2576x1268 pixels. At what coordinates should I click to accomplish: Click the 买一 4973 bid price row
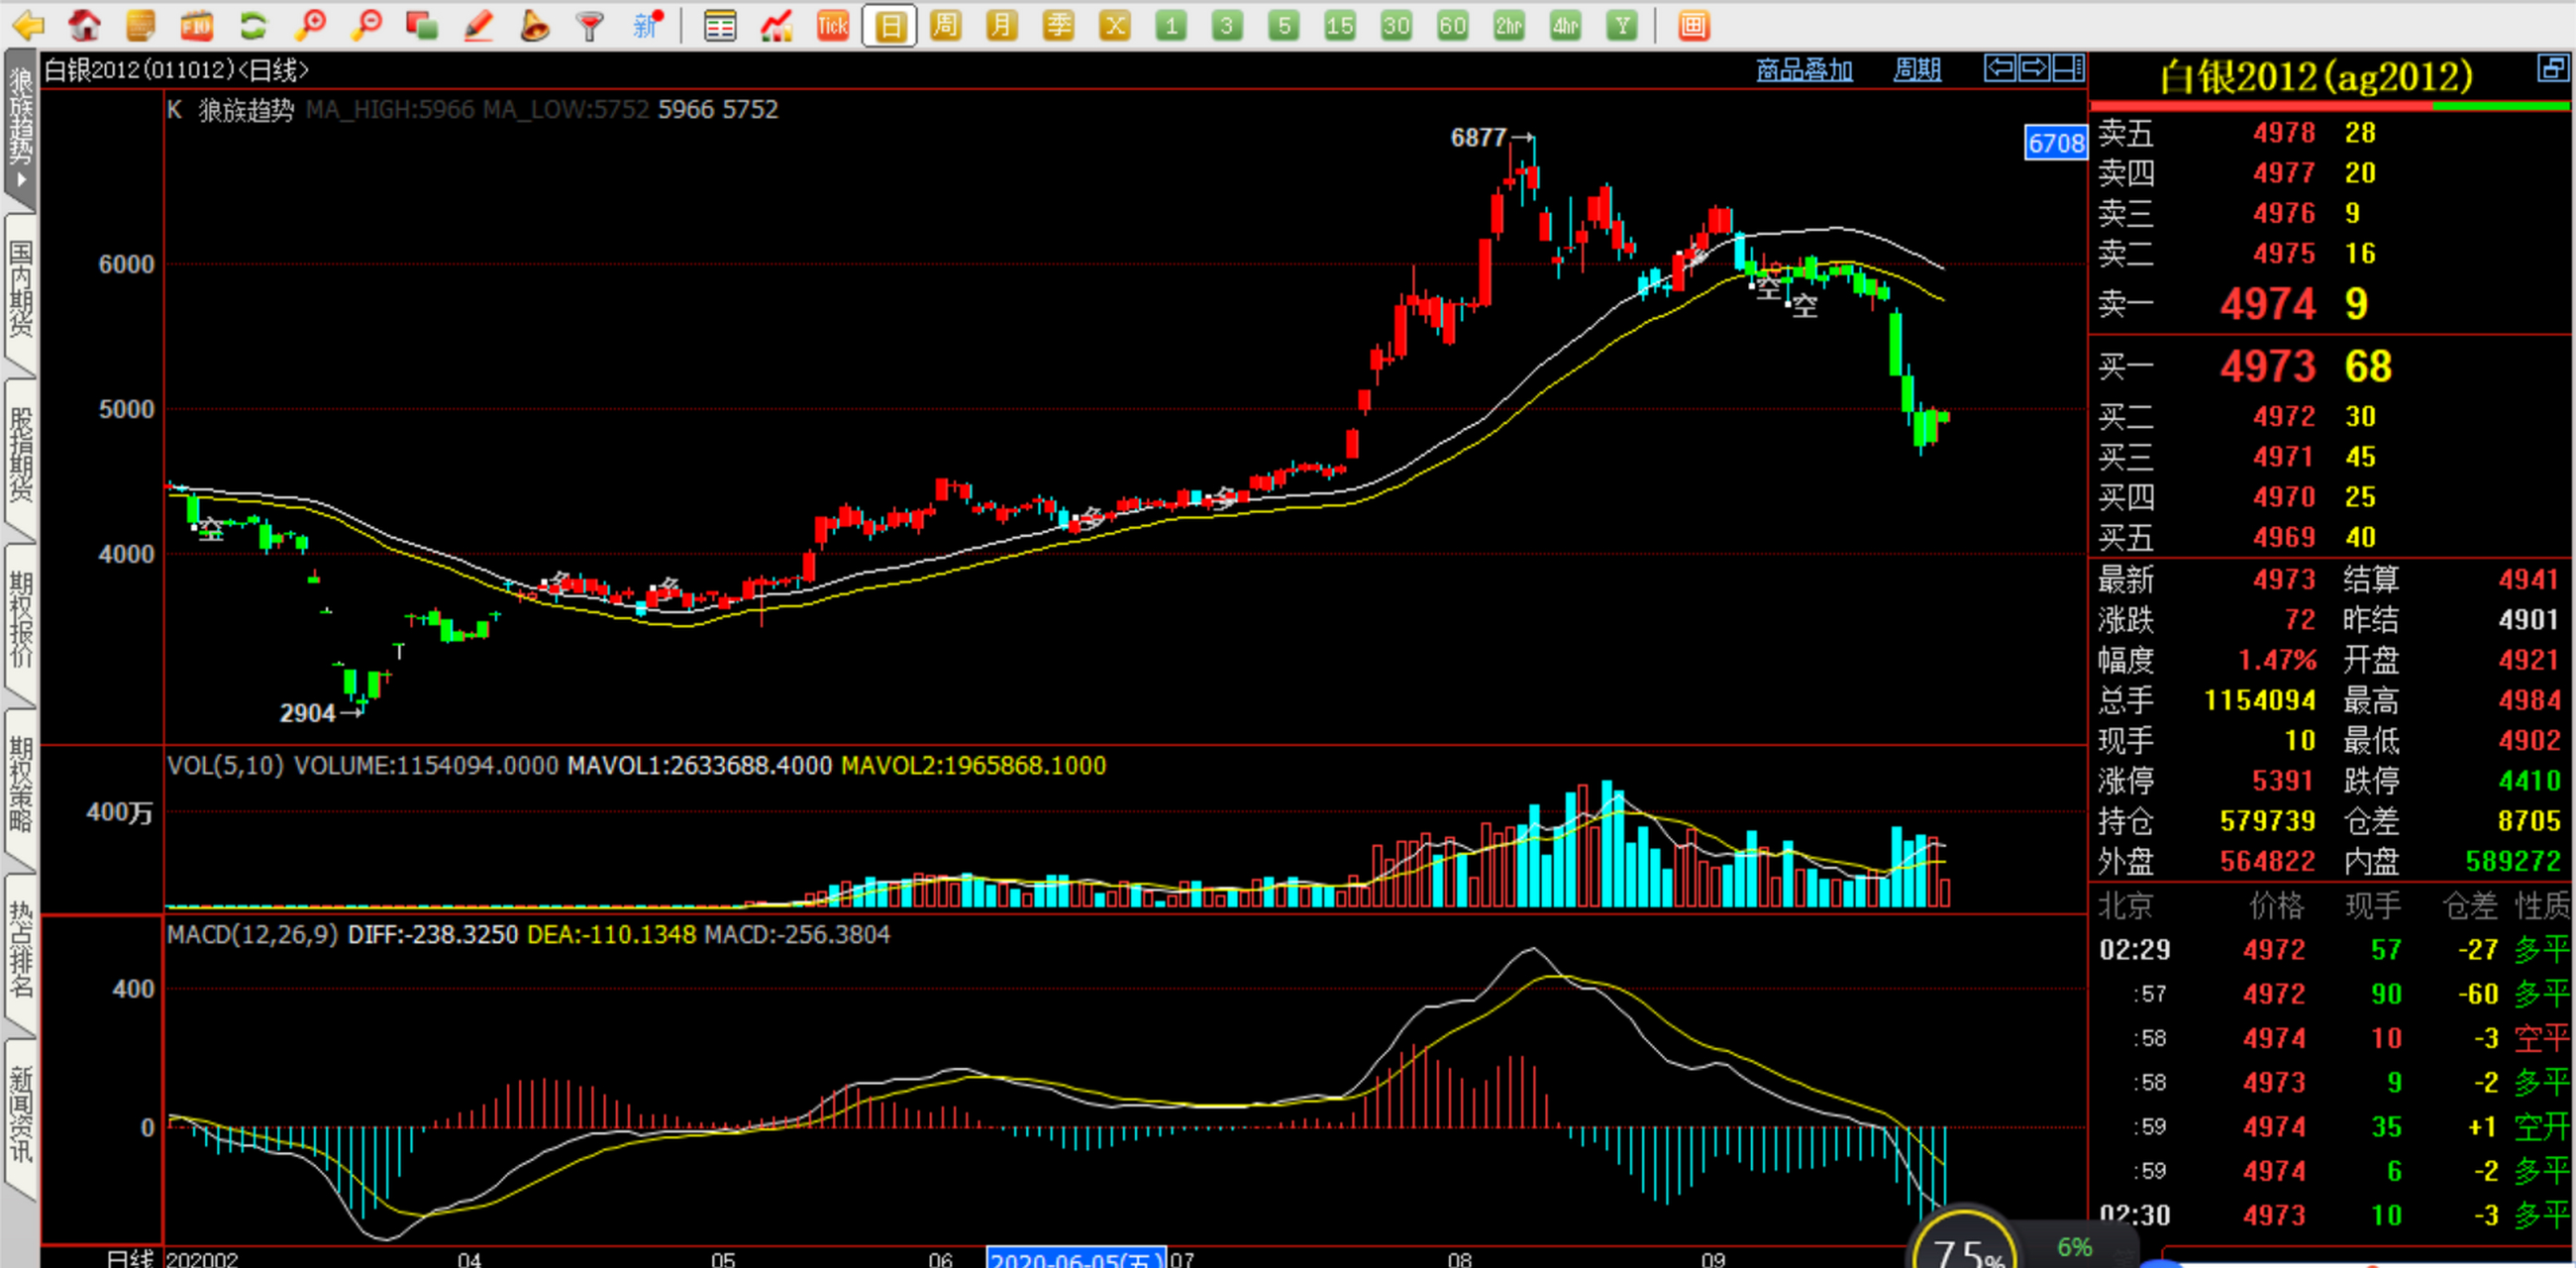click(2330, 366)
